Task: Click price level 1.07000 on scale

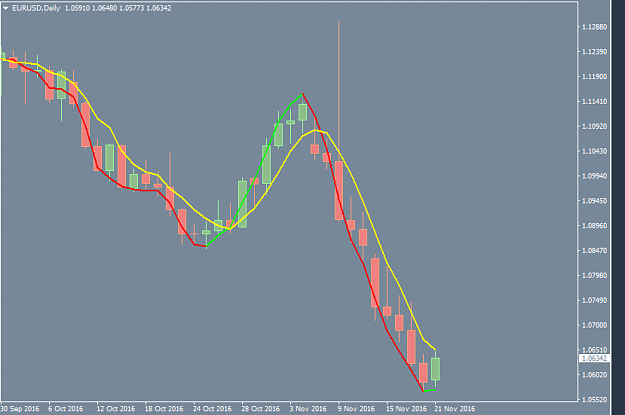Action: click(x=594, y=325)
